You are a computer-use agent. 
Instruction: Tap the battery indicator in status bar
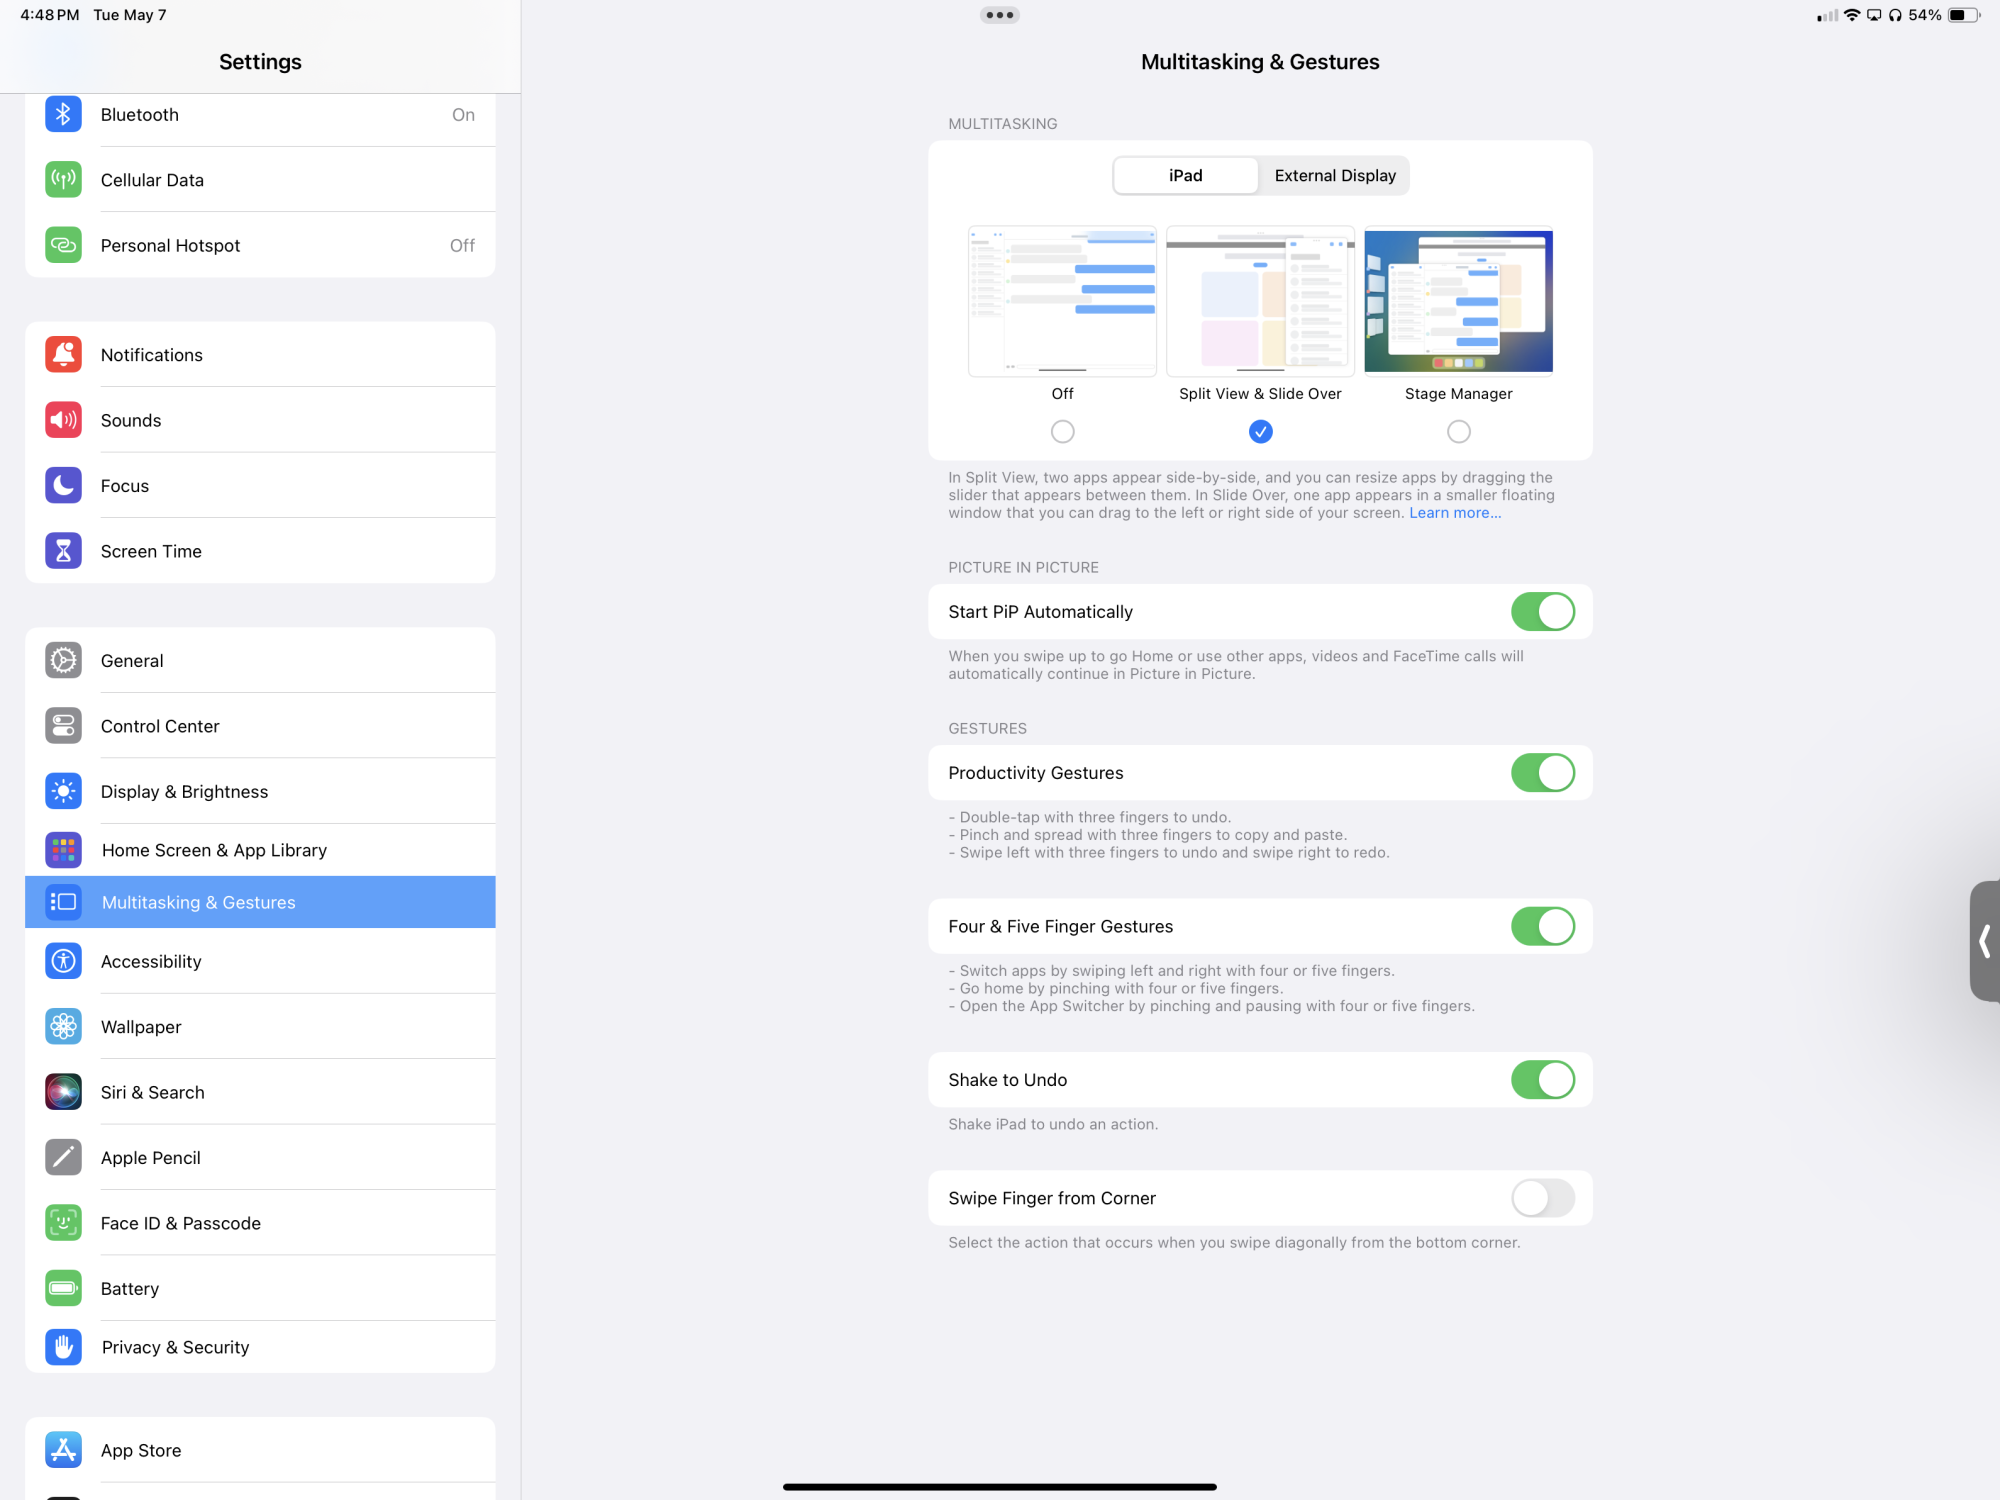[x=1964, y=15]
